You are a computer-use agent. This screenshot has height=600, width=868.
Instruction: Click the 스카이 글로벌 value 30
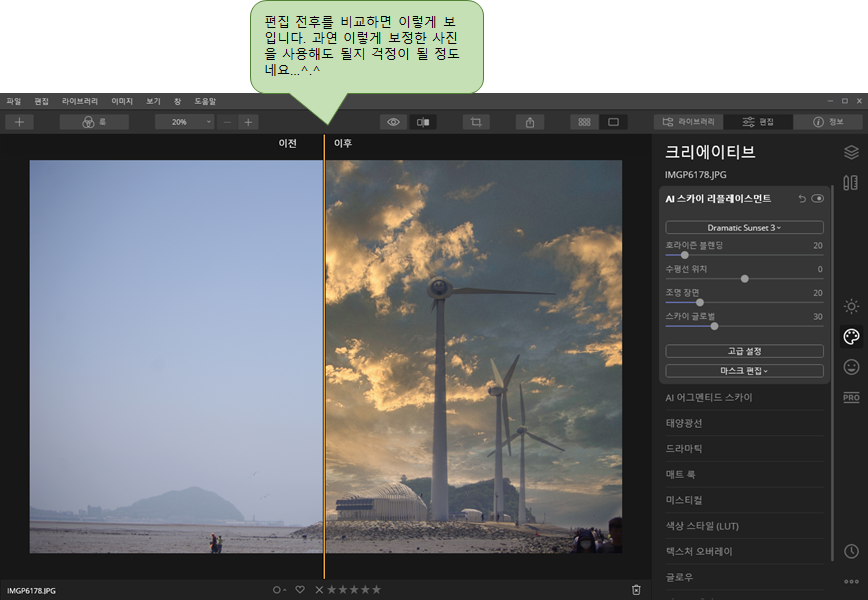pyautogui.click(x=818, y=317)
